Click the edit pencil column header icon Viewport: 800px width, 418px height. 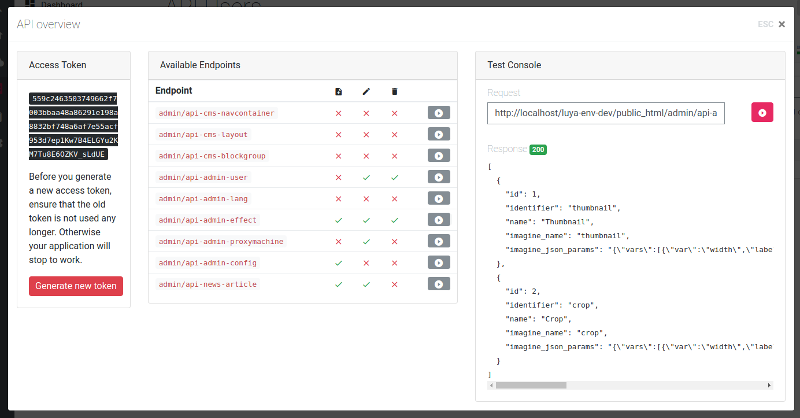366,91
